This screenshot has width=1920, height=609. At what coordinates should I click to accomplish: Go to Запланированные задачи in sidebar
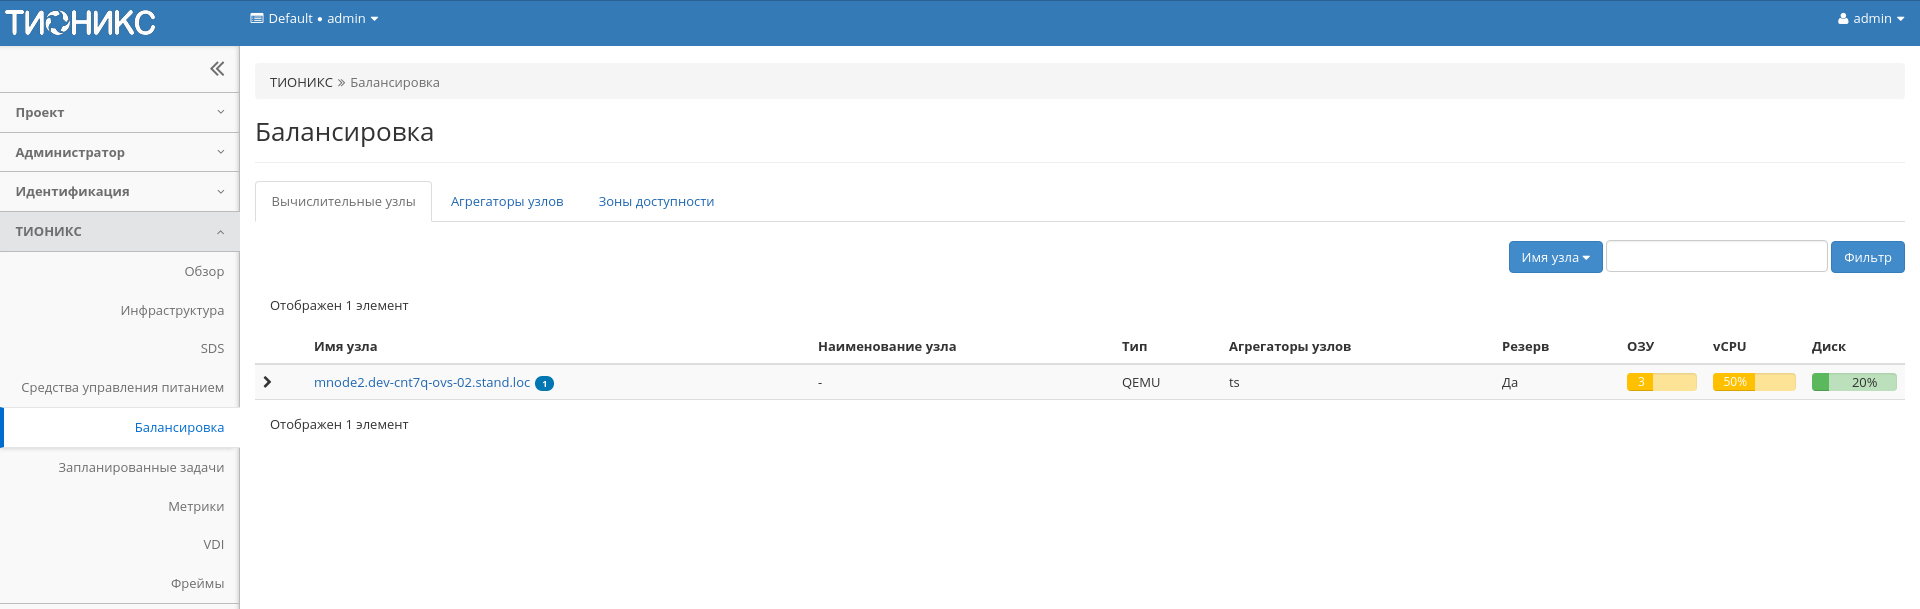tap(141, 468)
